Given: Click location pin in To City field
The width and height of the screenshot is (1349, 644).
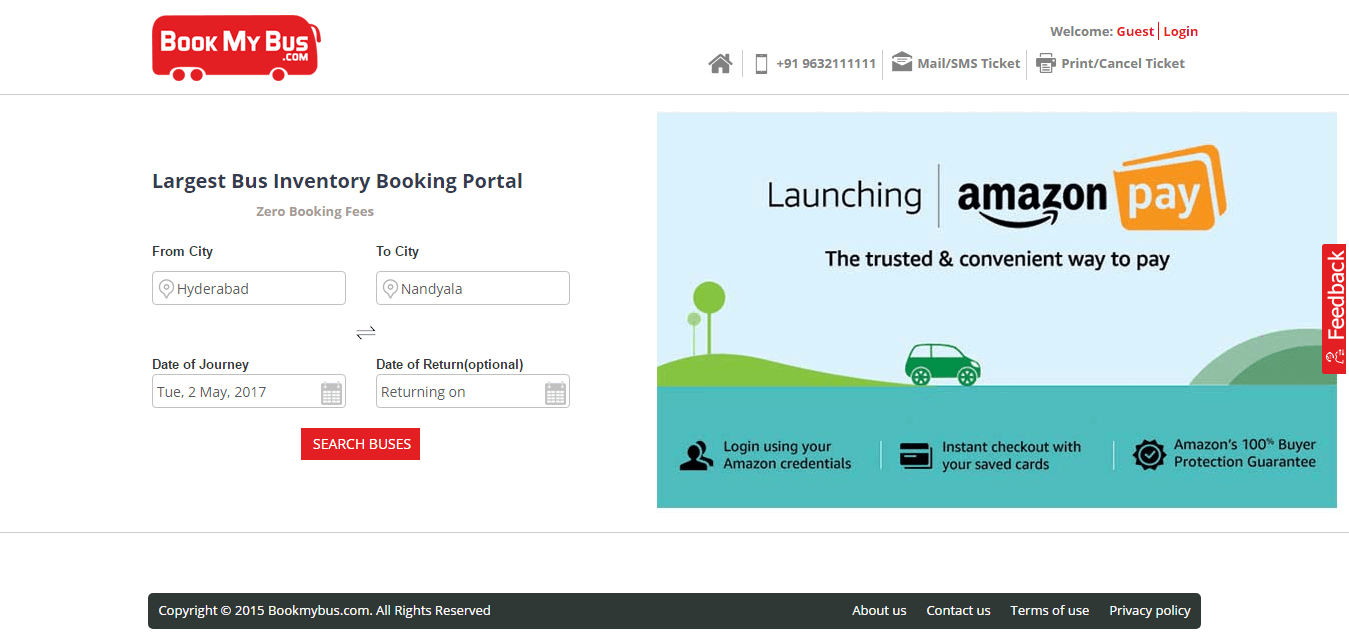Looking at the screenshot, I should (391, 288).
